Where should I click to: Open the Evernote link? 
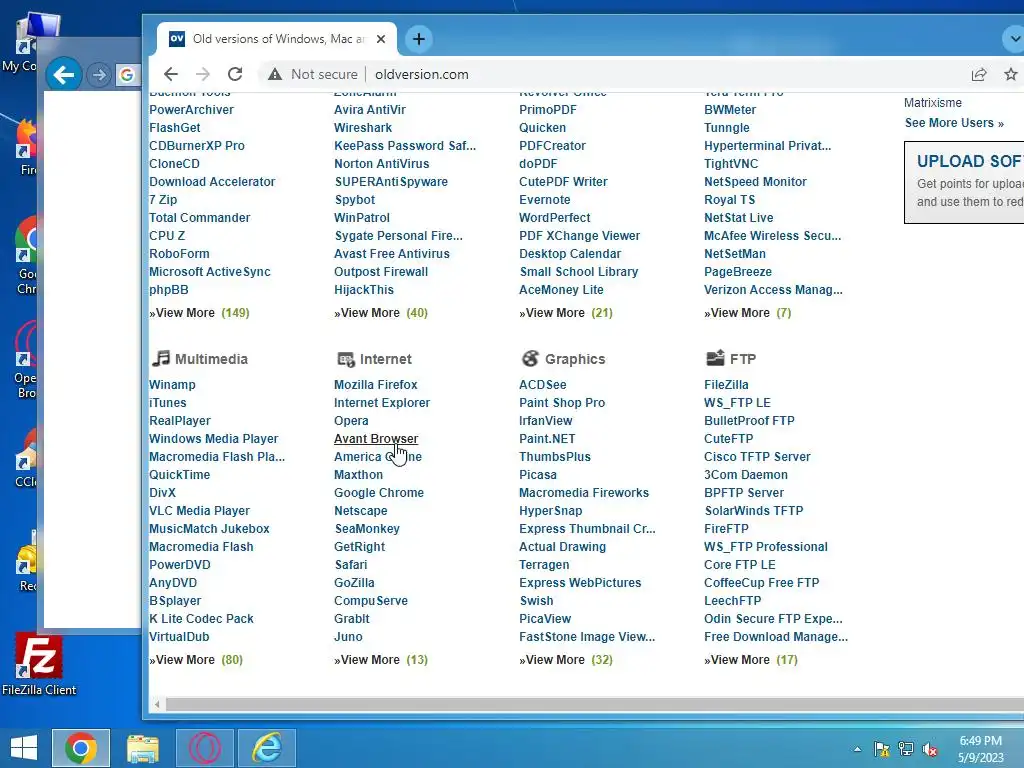[x=545, y=200]
